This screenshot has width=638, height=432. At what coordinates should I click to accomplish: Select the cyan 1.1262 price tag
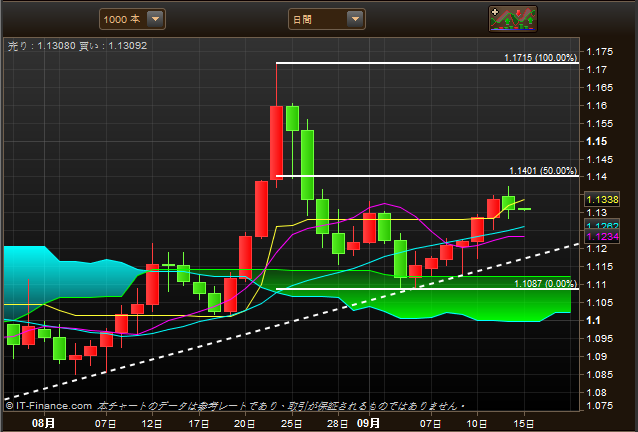tap(602, 226)
